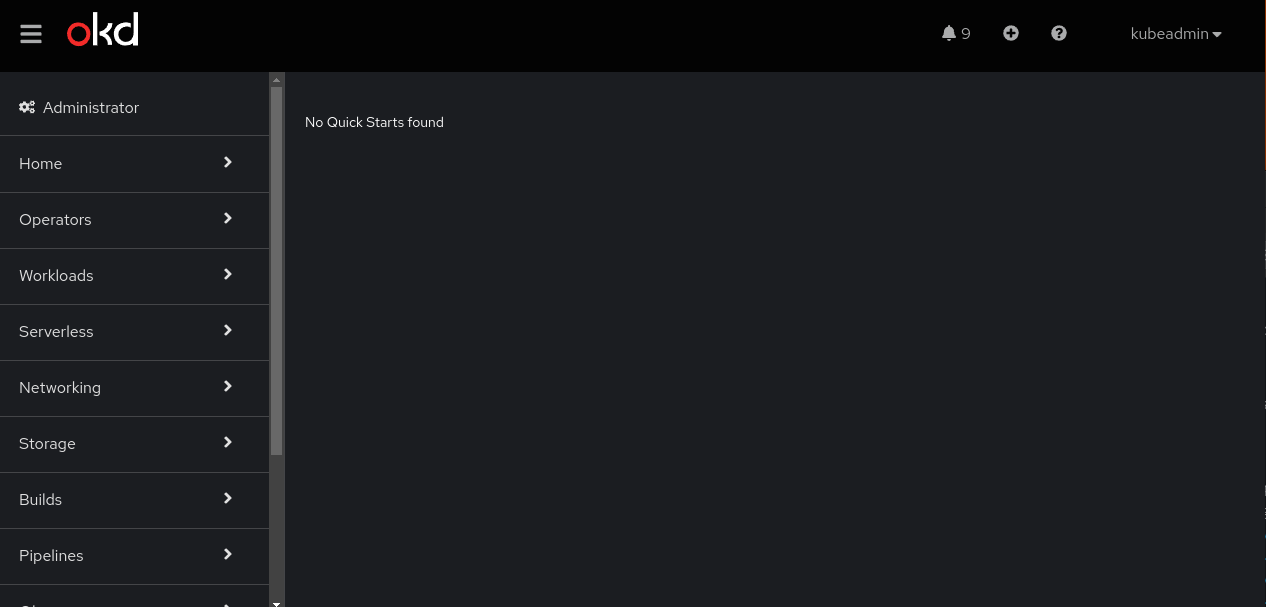This screenshot has width=1266, height=607.
Task: Expand the Pipelines chevron arrow
Action: [x=228, y=554]
